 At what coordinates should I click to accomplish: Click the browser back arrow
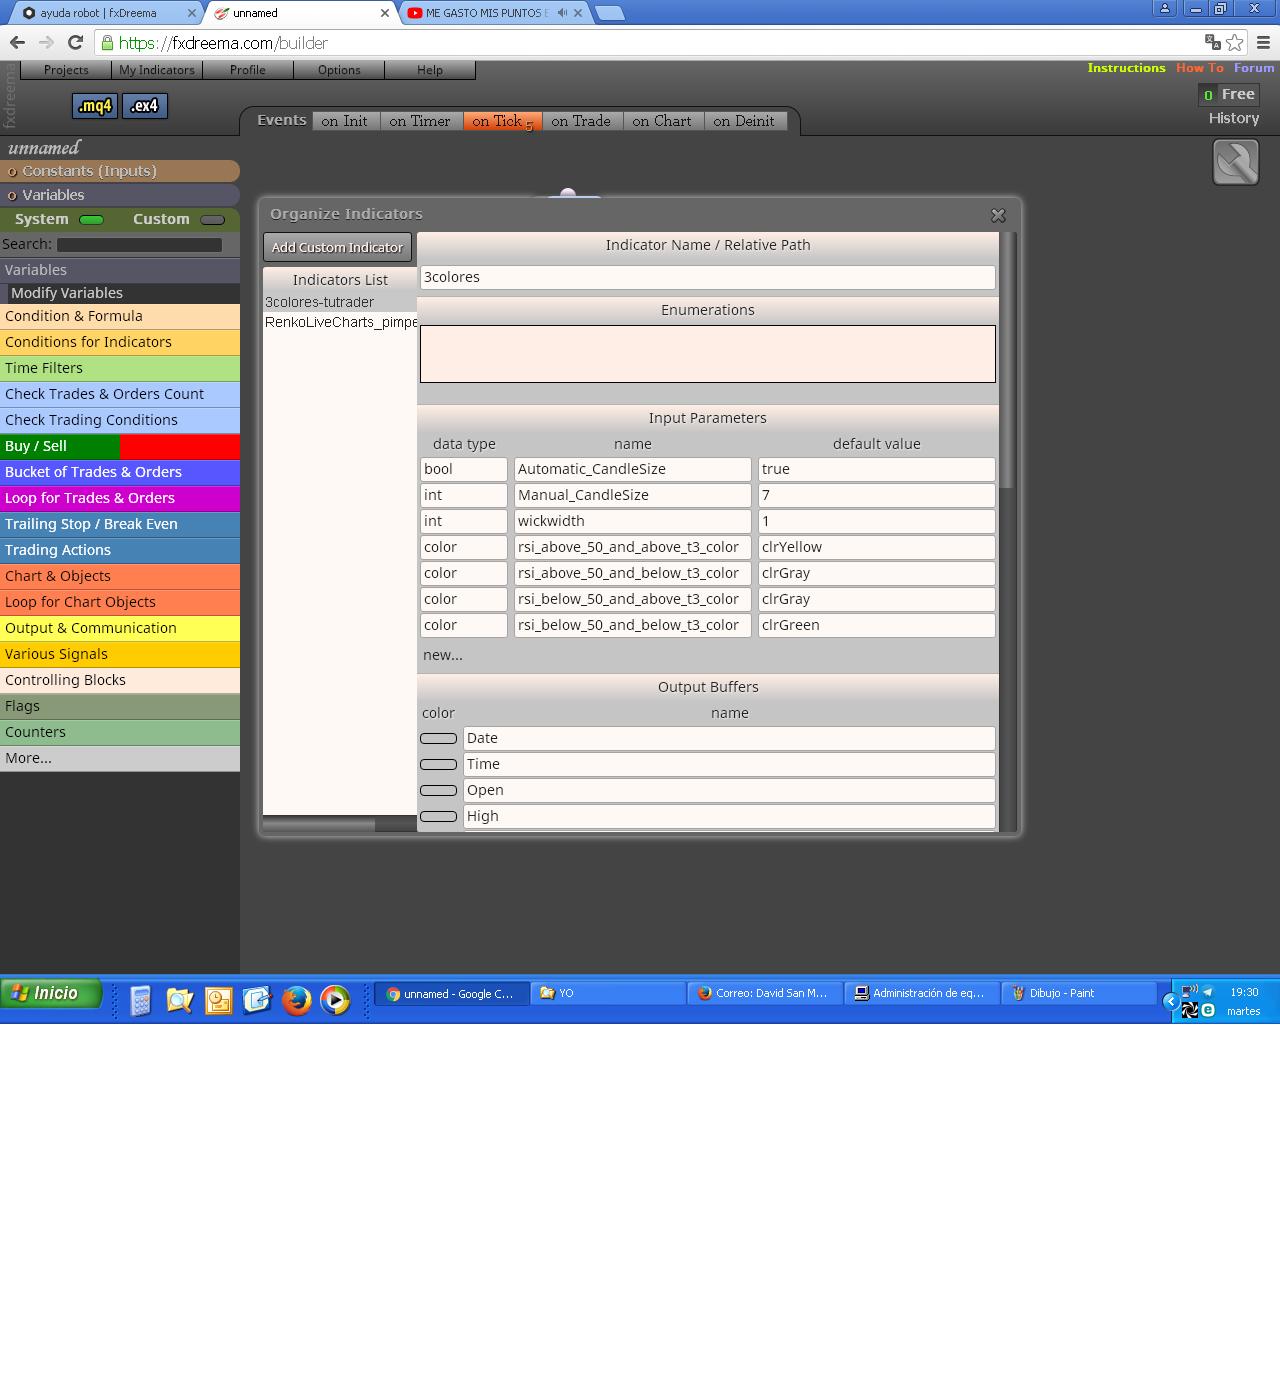pyautogui.click(x=17, y=42)
